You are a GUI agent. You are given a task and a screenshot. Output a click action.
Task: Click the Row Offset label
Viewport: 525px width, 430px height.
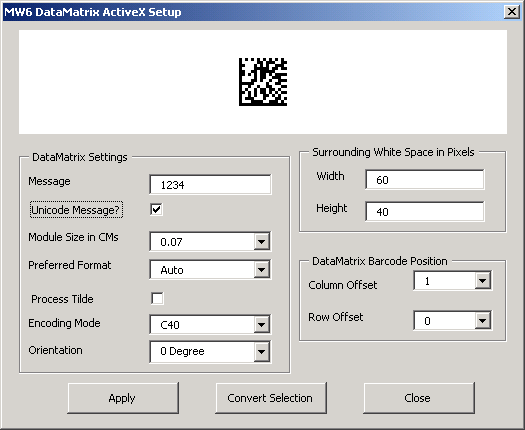click(335, 317)
